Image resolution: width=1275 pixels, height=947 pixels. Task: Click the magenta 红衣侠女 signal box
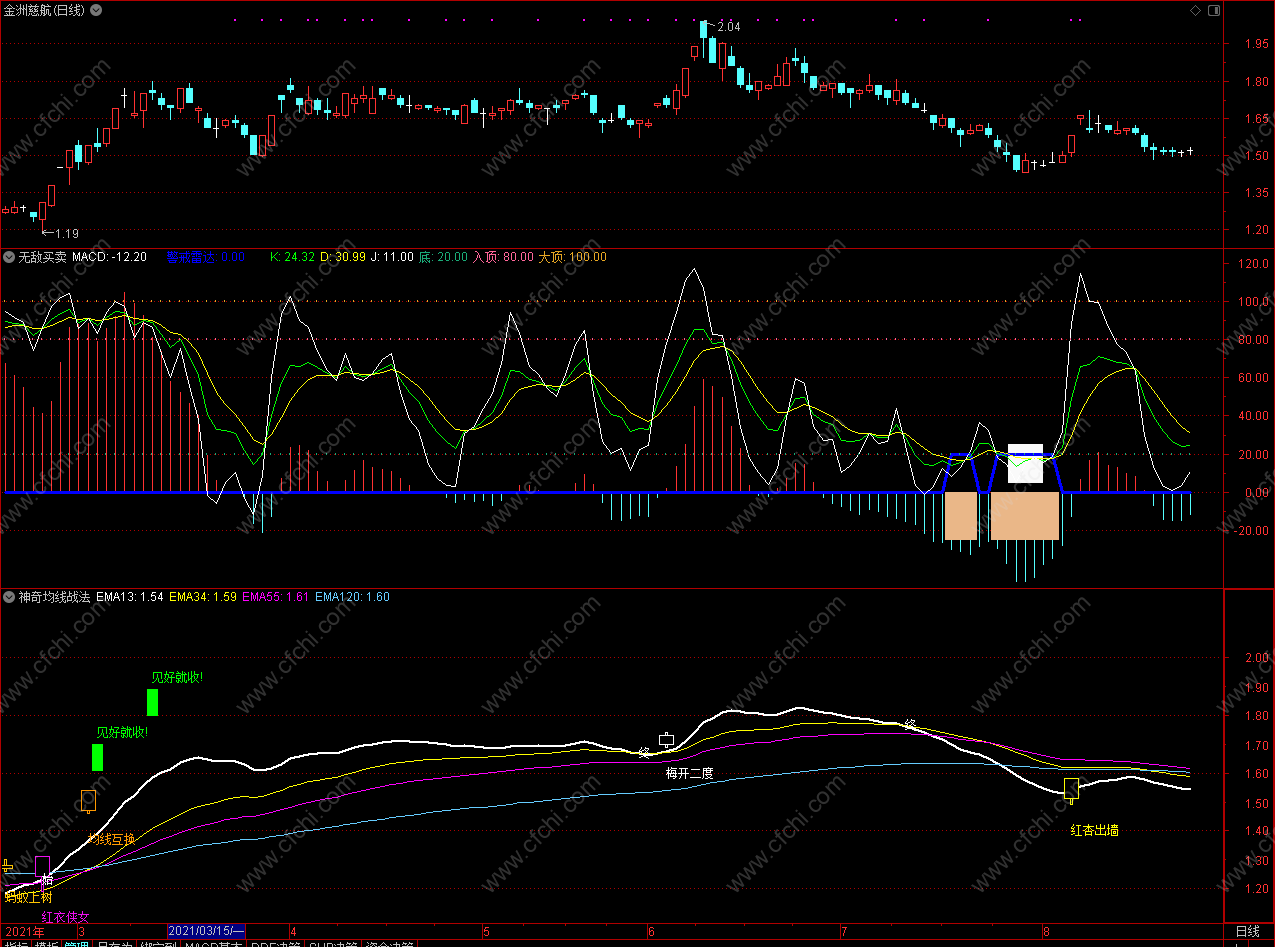pos(42,867)
